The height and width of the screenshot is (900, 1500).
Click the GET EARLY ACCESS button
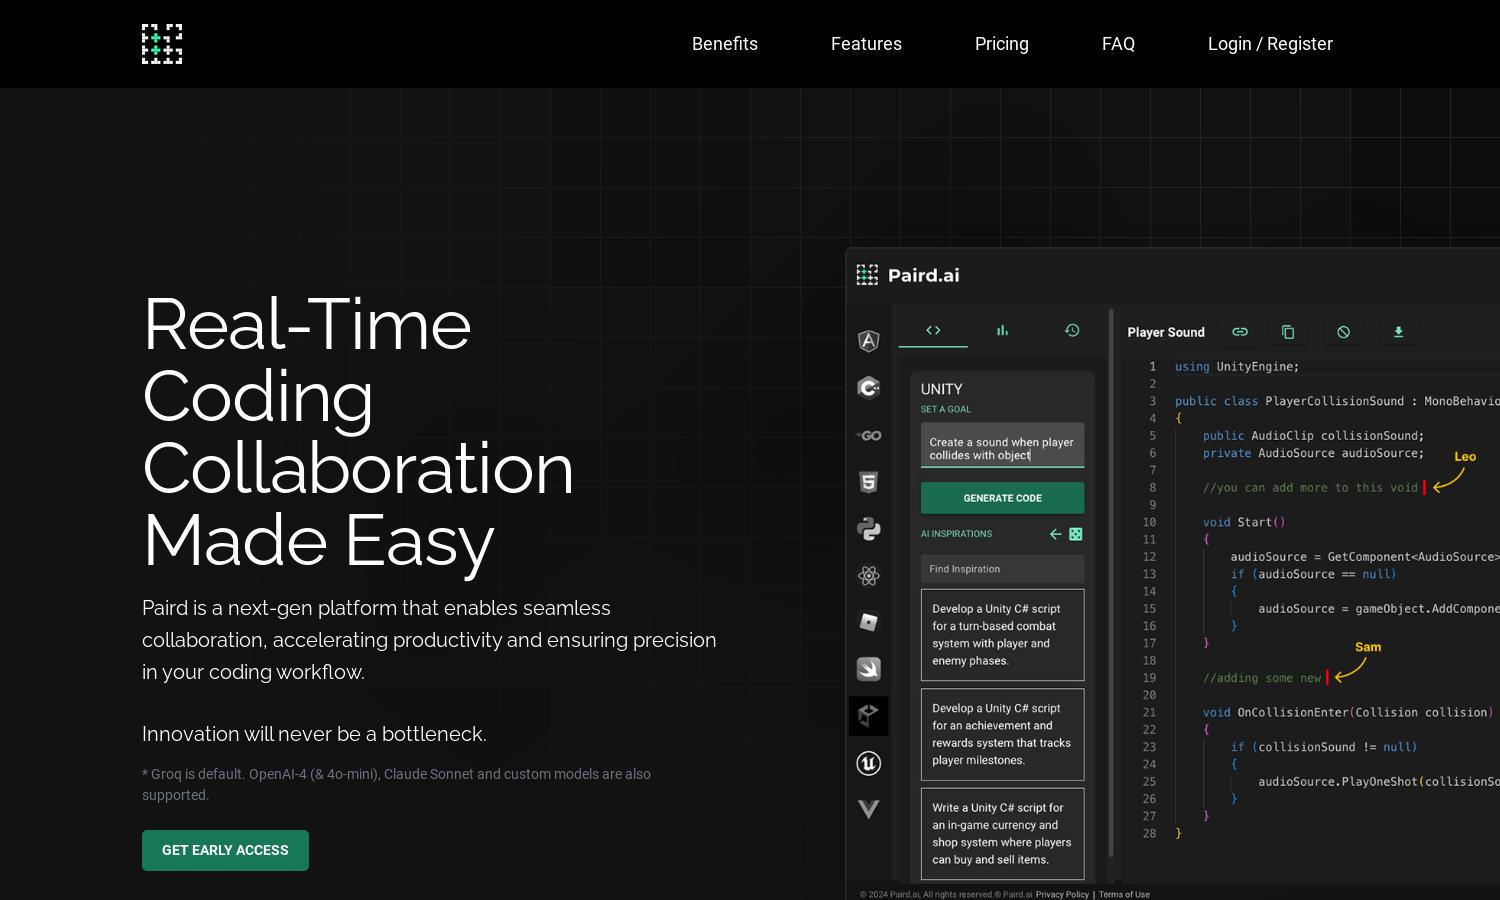[225, 850]
